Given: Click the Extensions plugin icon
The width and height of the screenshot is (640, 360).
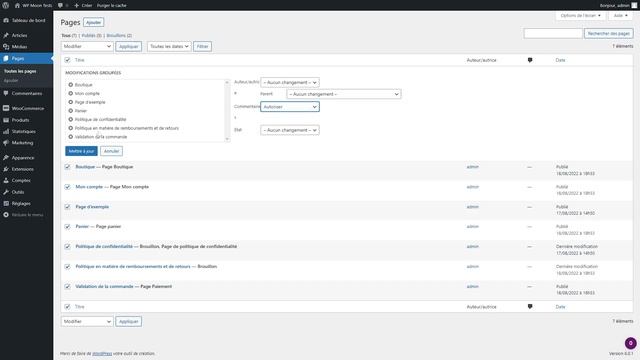Looking at the screenshot, I should click(6, 169).
